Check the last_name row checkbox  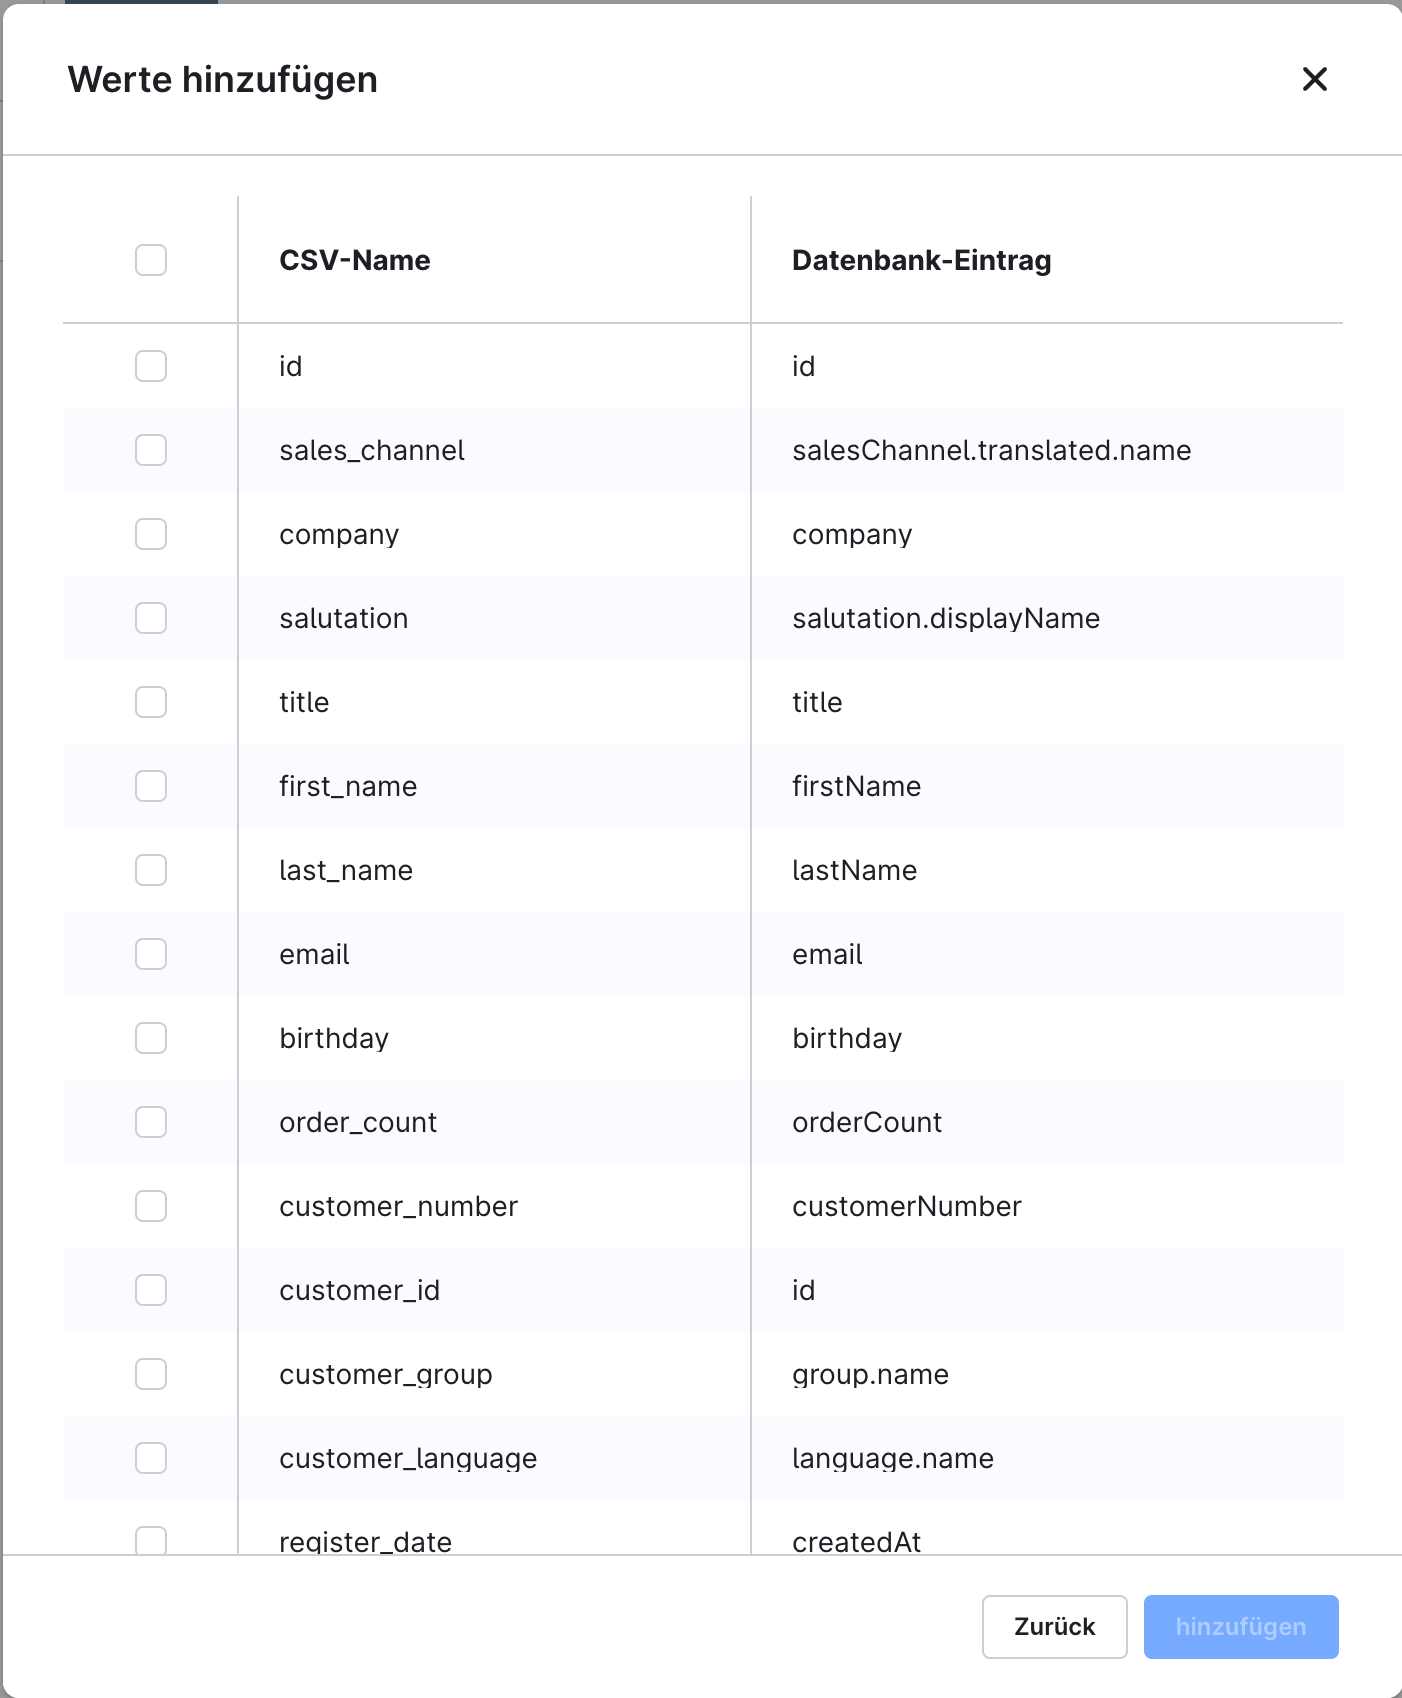(x=150, y=870)
